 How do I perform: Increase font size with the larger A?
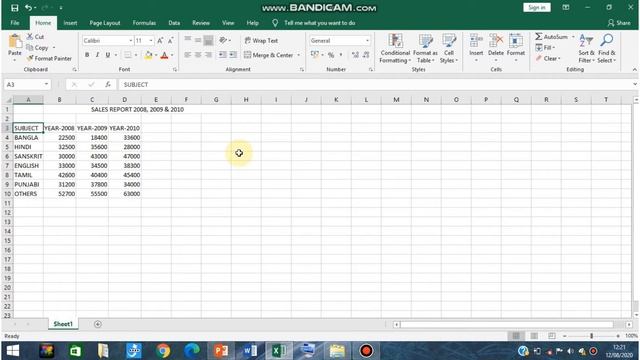[x=160, y=40]
